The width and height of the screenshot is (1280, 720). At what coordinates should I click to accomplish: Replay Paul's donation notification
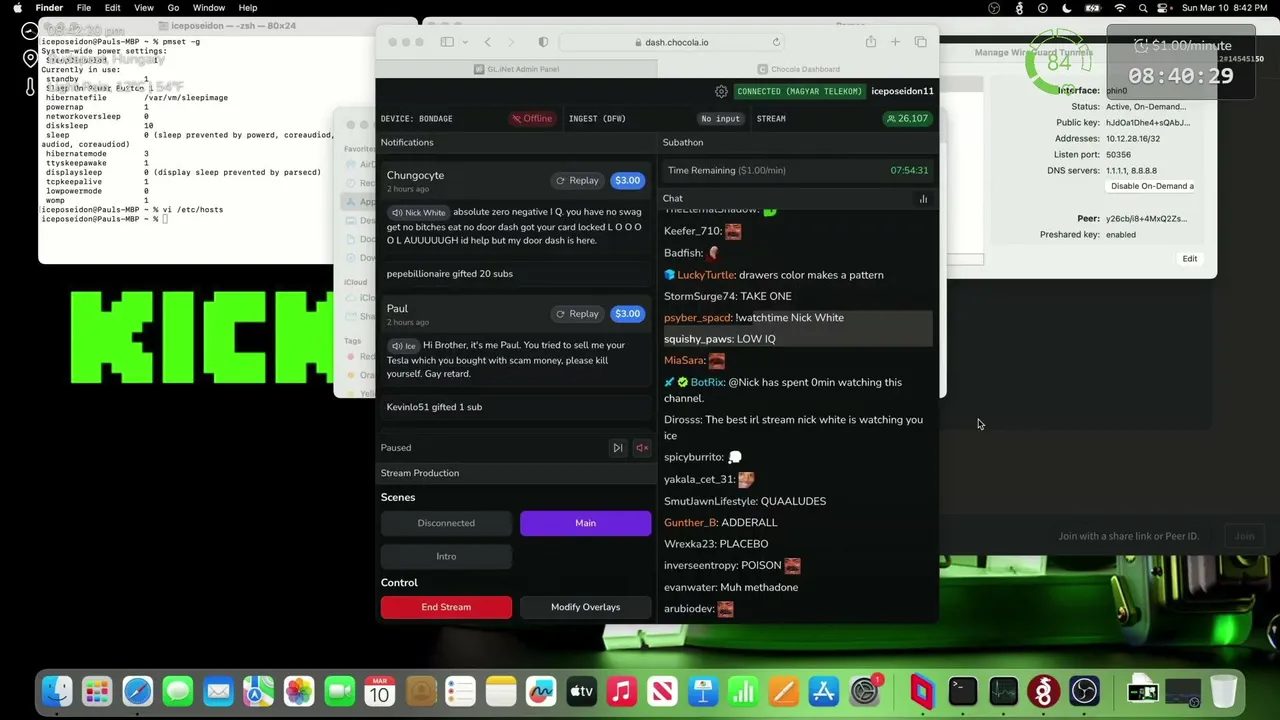[x=577, y=314]
